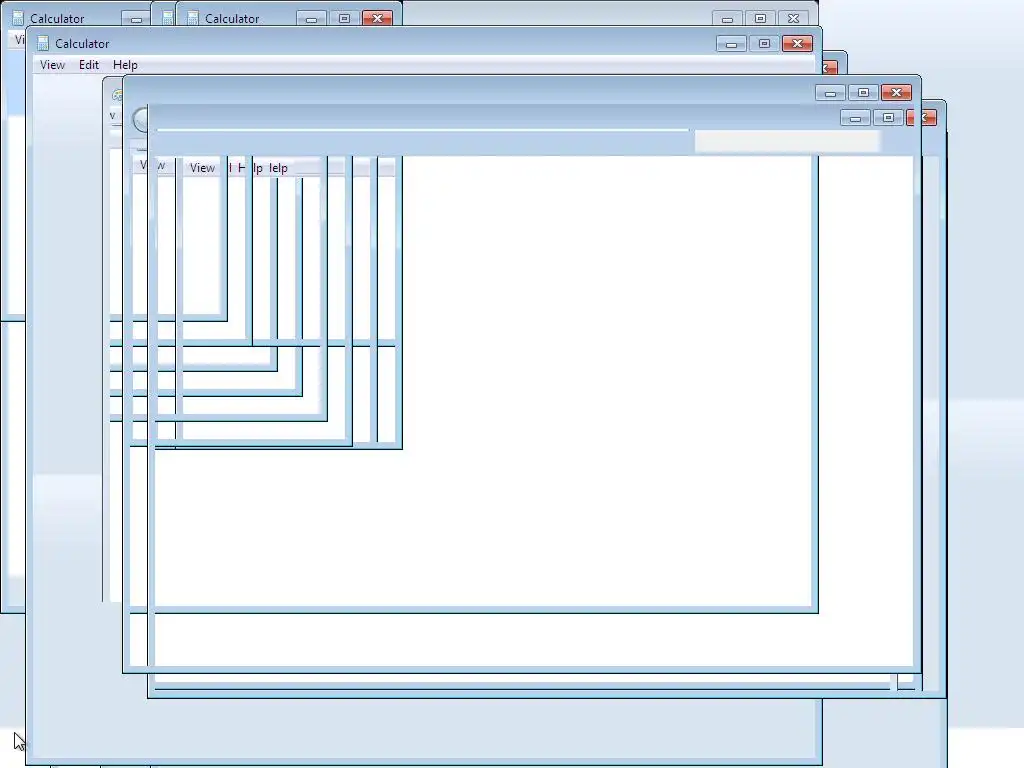Maximize the untitled blank window in front
The image size is (1024, 768).
863,93
